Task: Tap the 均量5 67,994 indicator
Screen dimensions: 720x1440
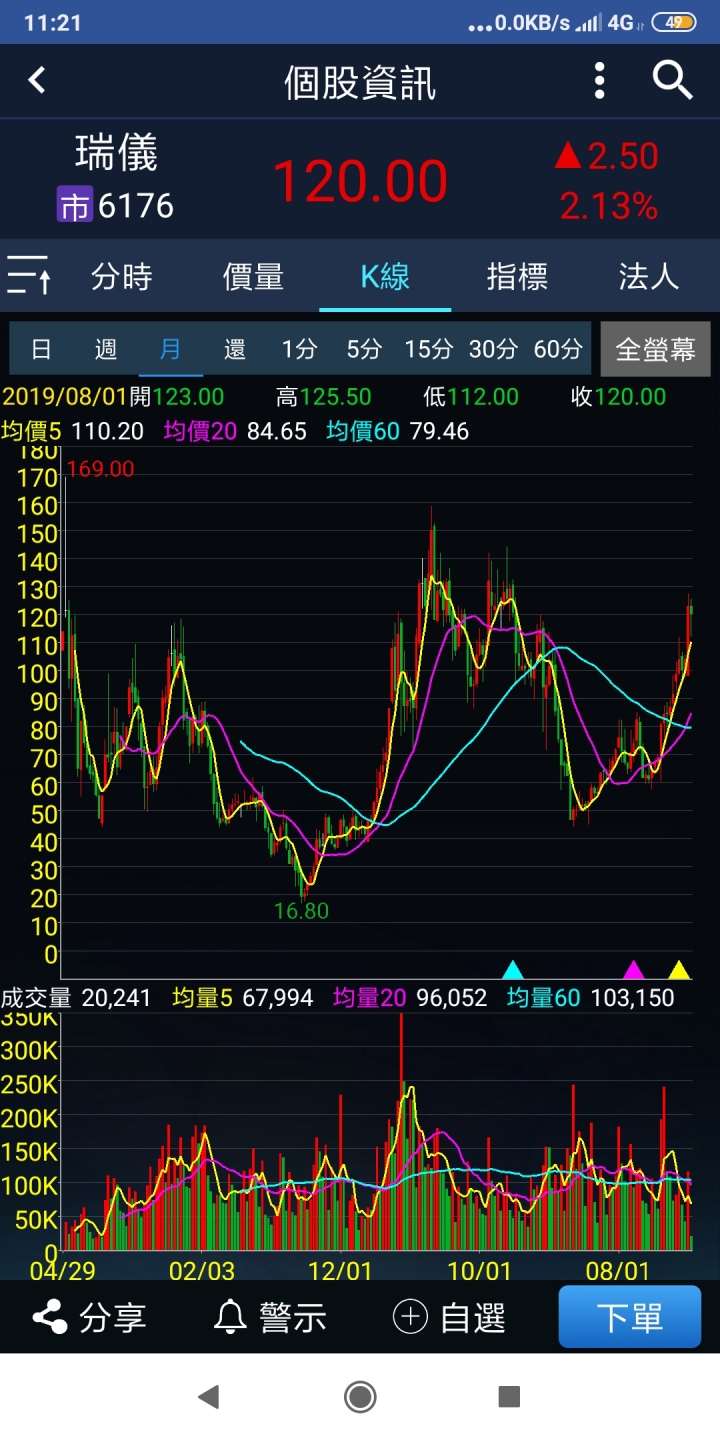Action: (x=243, y=997)
